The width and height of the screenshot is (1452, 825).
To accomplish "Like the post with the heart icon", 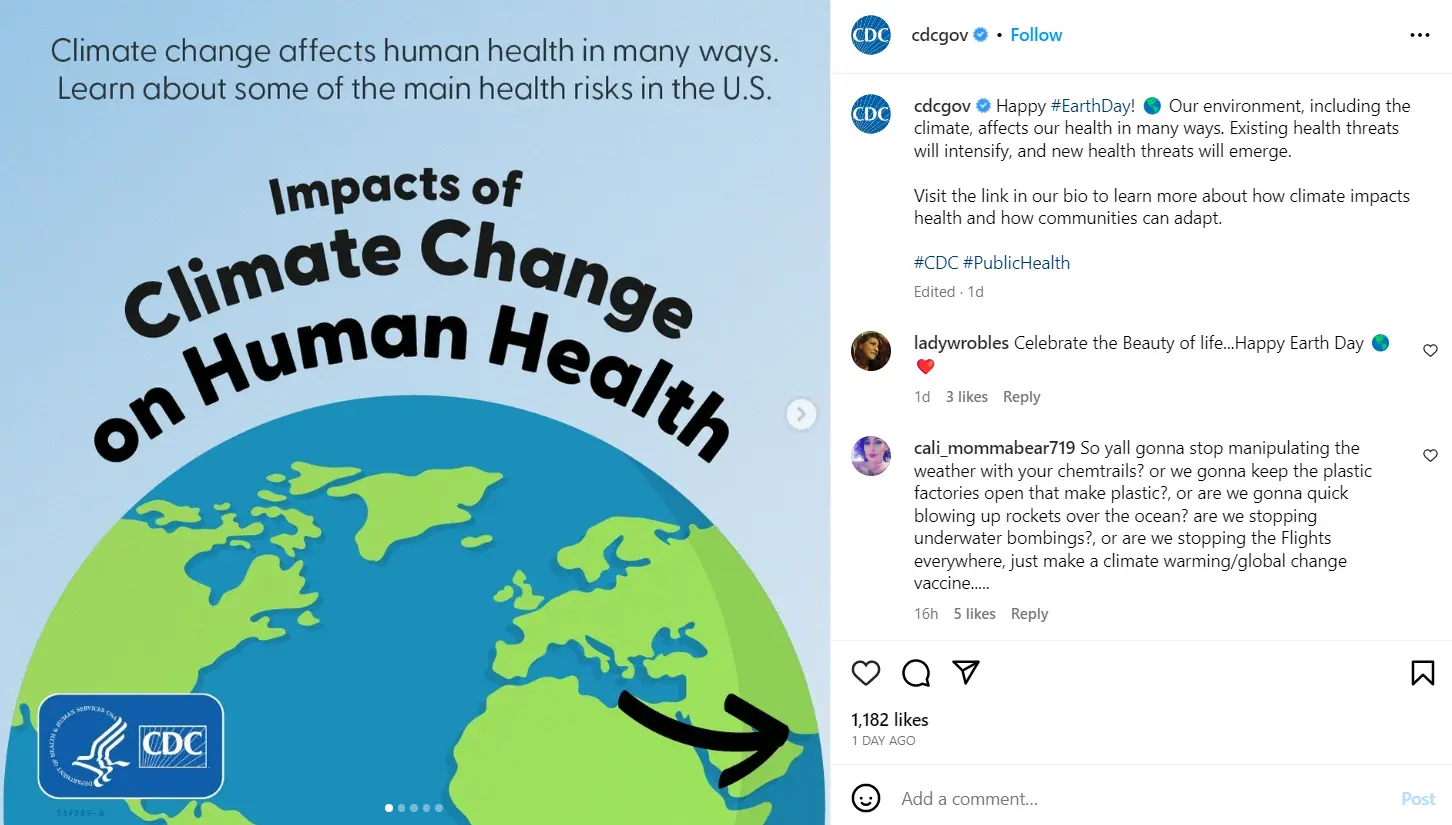I will click(866, 673).
